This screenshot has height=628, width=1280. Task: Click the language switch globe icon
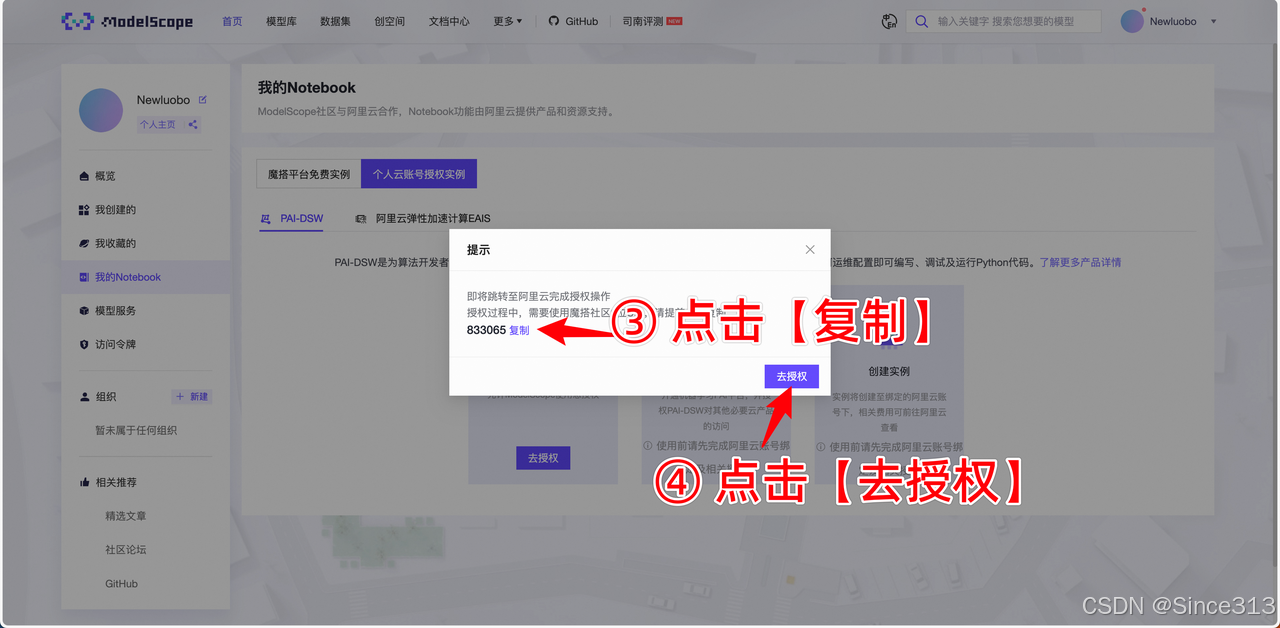click(889, 21)
